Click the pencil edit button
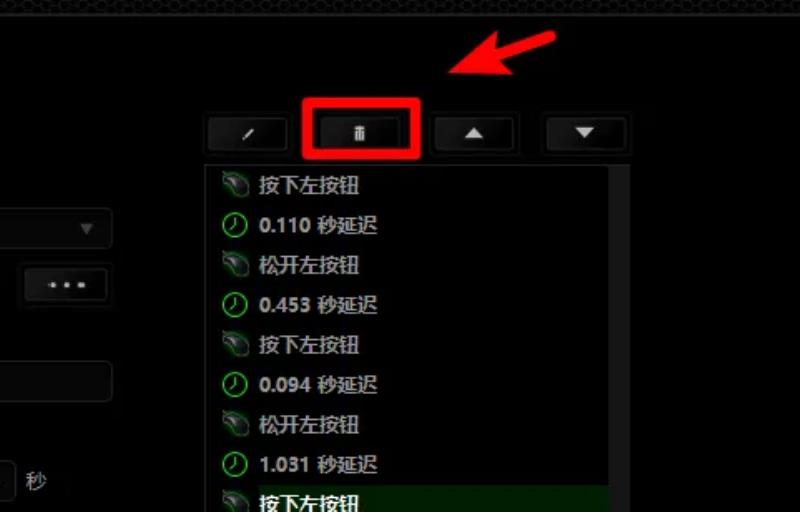 coord(247,134)
